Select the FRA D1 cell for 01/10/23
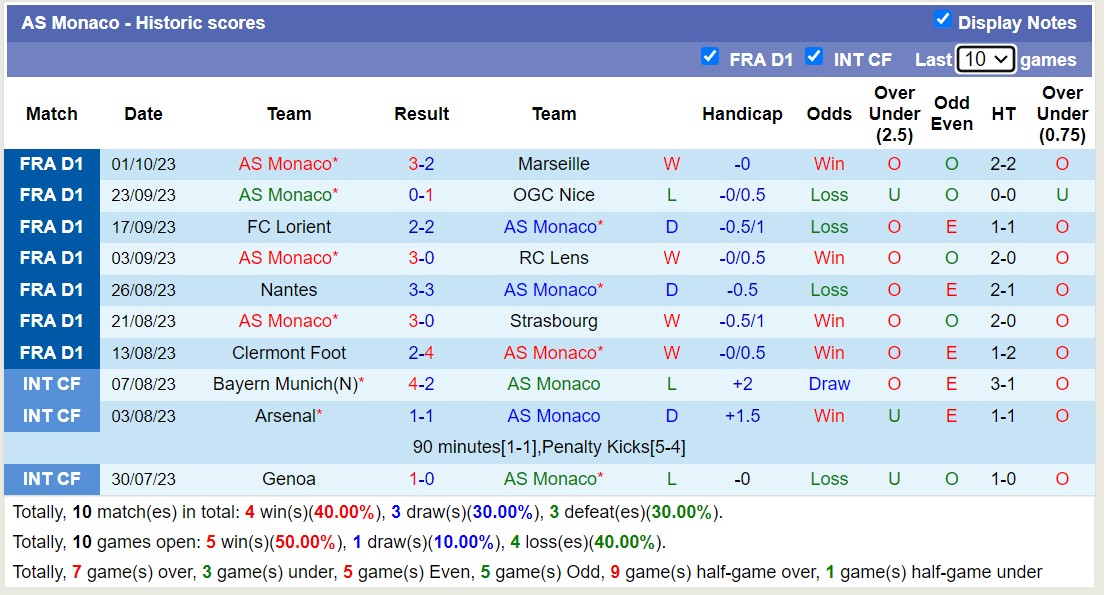Image resolution: width=1105 pixels, height=595 pixels. pyautogui.click(x=52, y=164)
